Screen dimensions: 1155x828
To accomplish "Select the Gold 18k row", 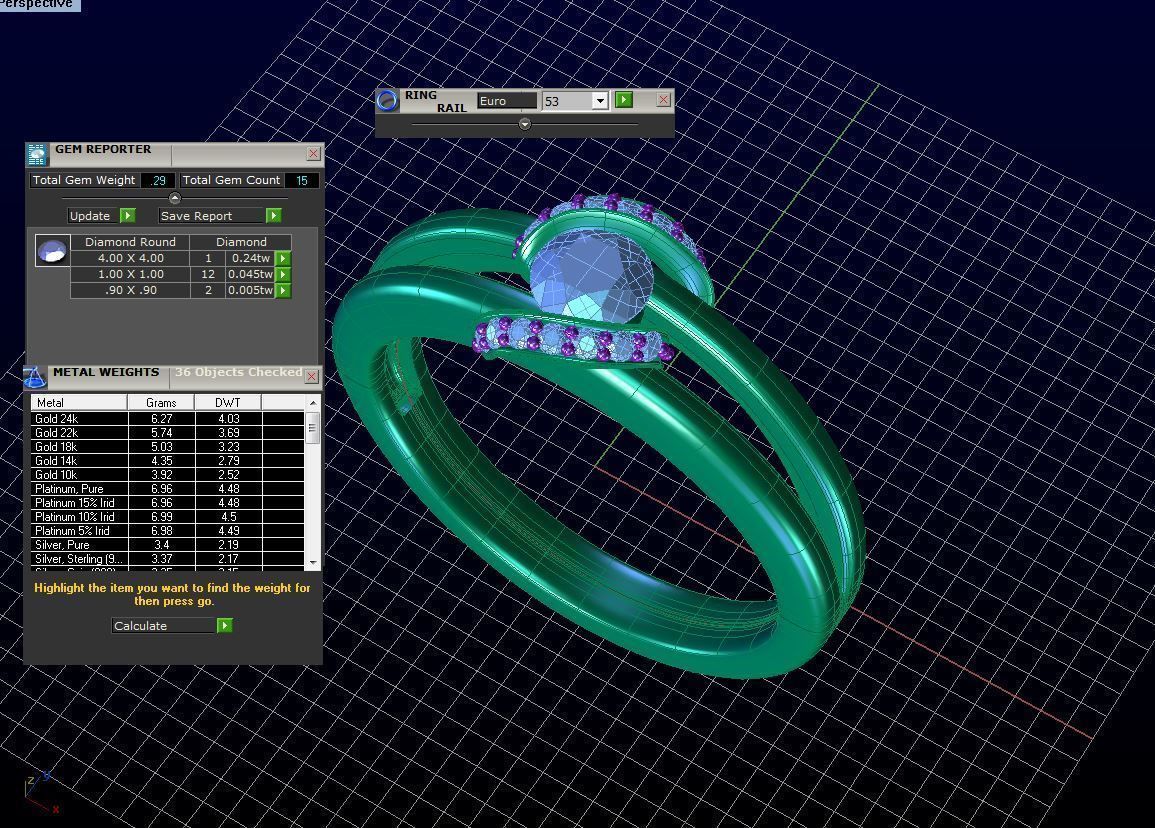I will [x=168, y=446].
